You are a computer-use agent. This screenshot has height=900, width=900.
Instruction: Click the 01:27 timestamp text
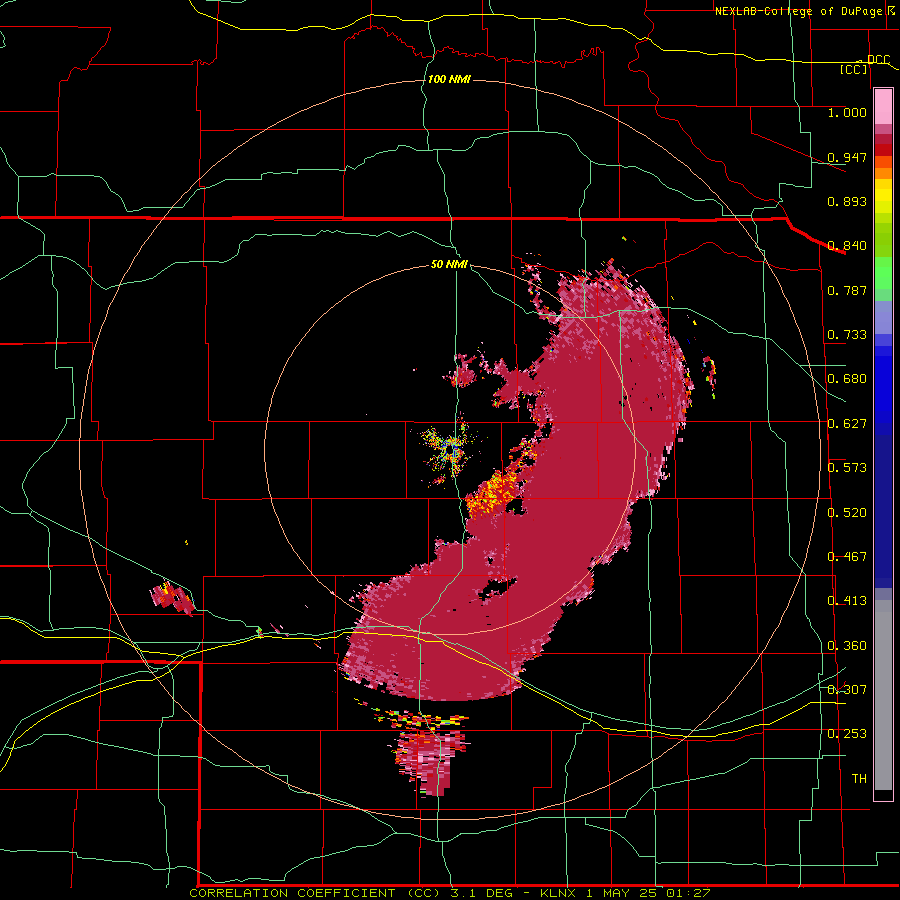click(688, 893)
